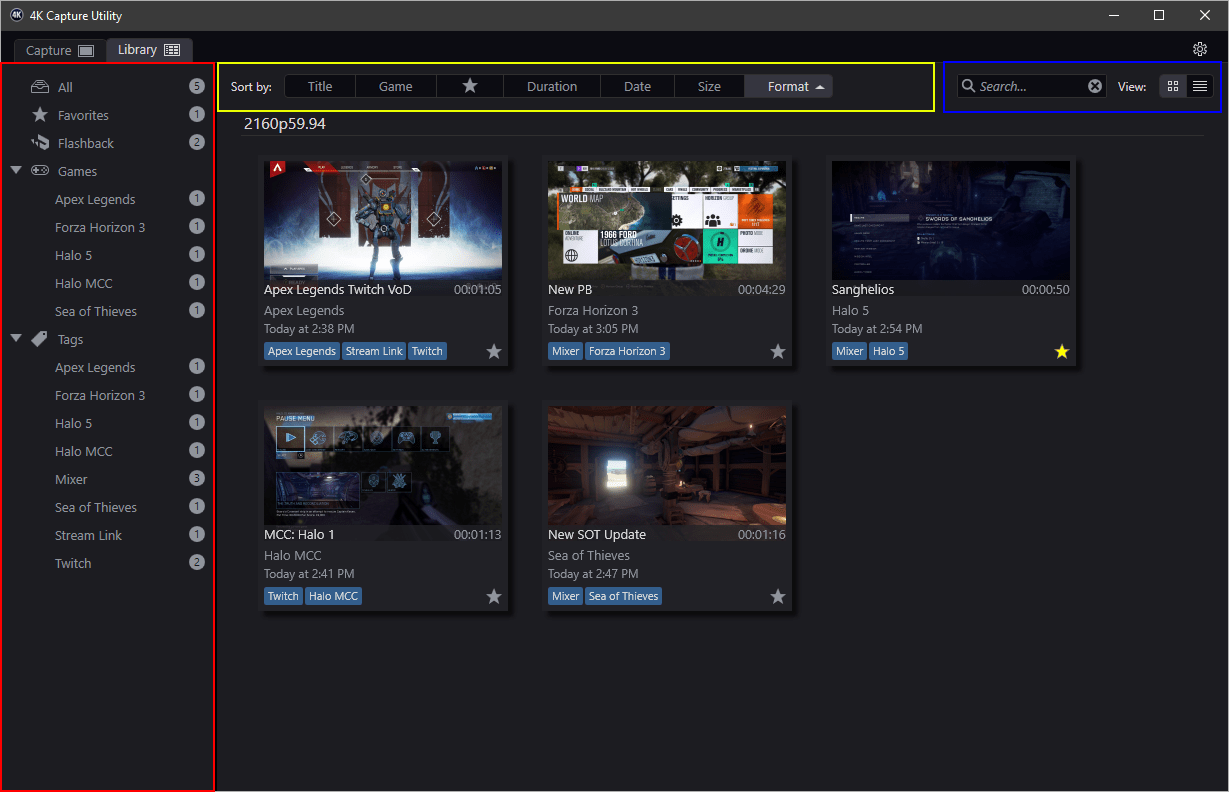Select Flashback in the sidebar

[x=86, y=143]
